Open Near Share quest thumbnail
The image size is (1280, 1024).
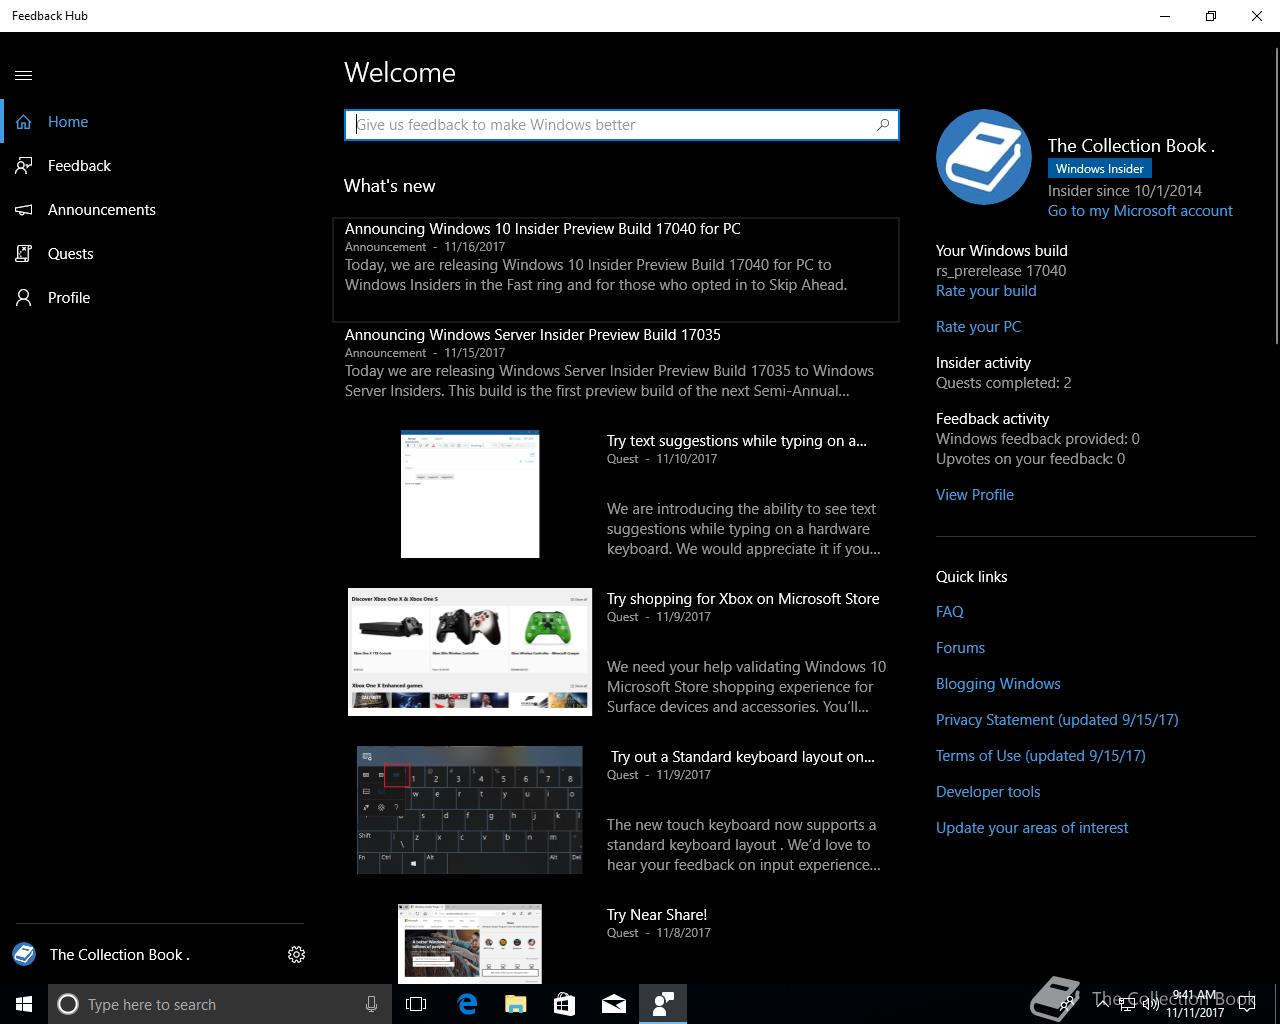(470, 943)
